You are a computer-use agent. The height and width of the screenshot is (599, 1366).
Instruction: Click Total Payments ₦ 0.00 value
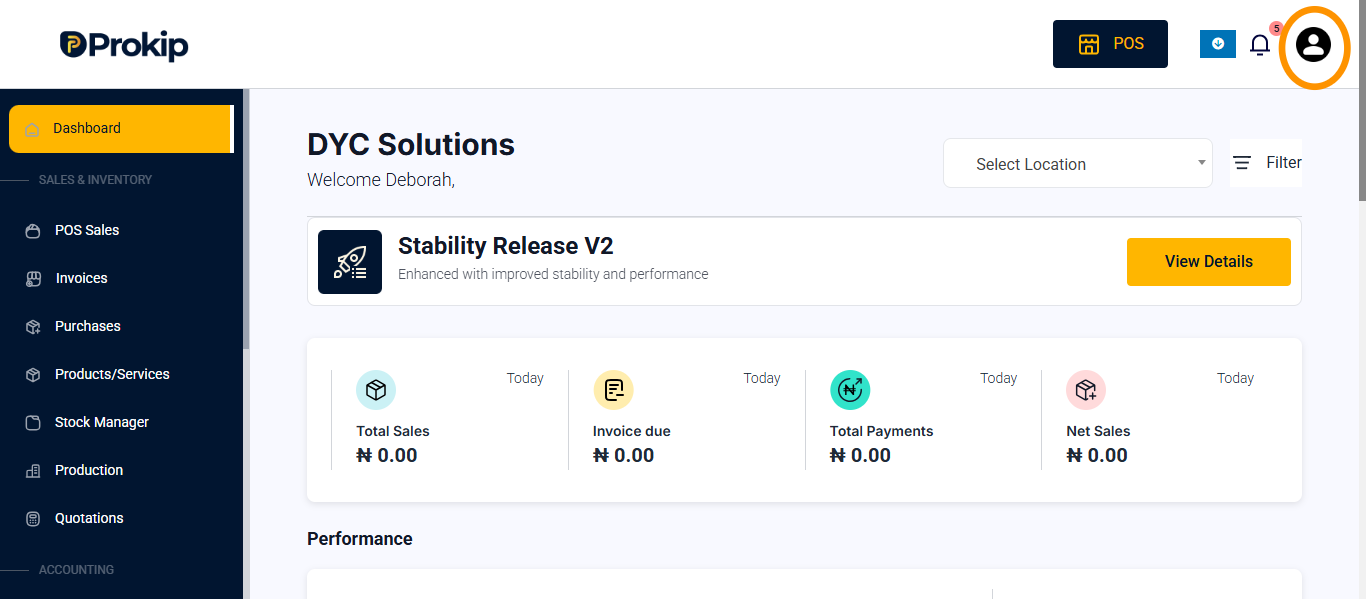pos(861,456)
